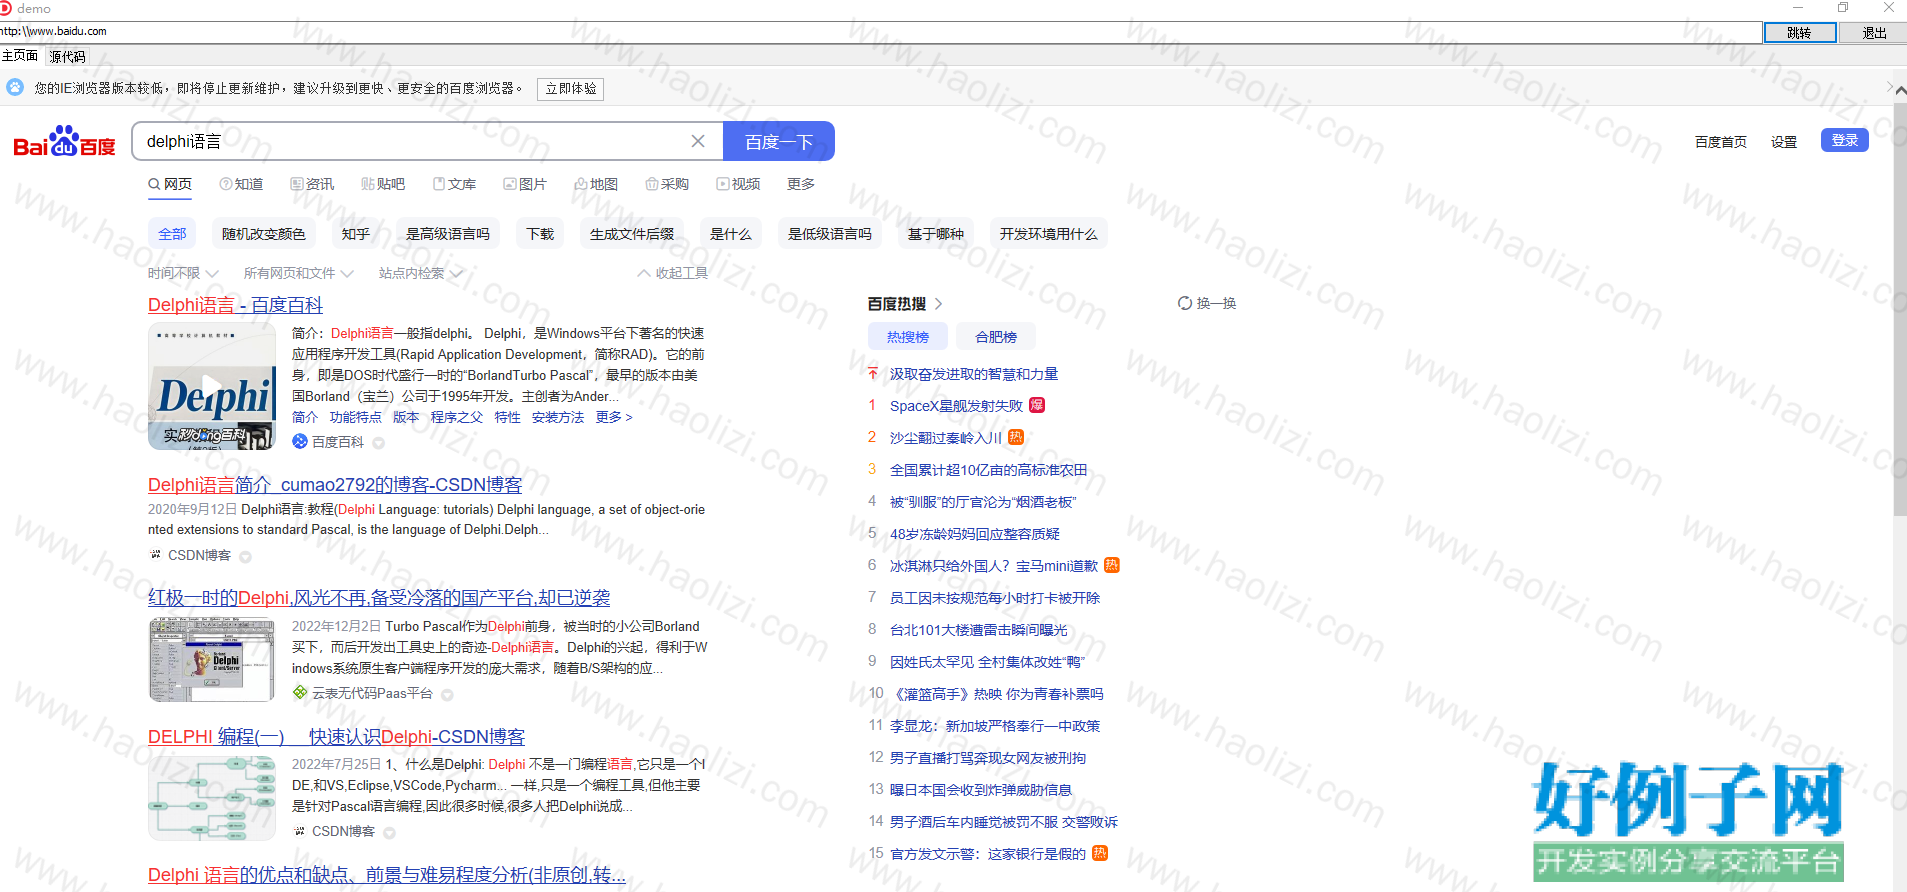Click the 退出 button
This screenshot has width=1907, height=892.
(1874, 32)
